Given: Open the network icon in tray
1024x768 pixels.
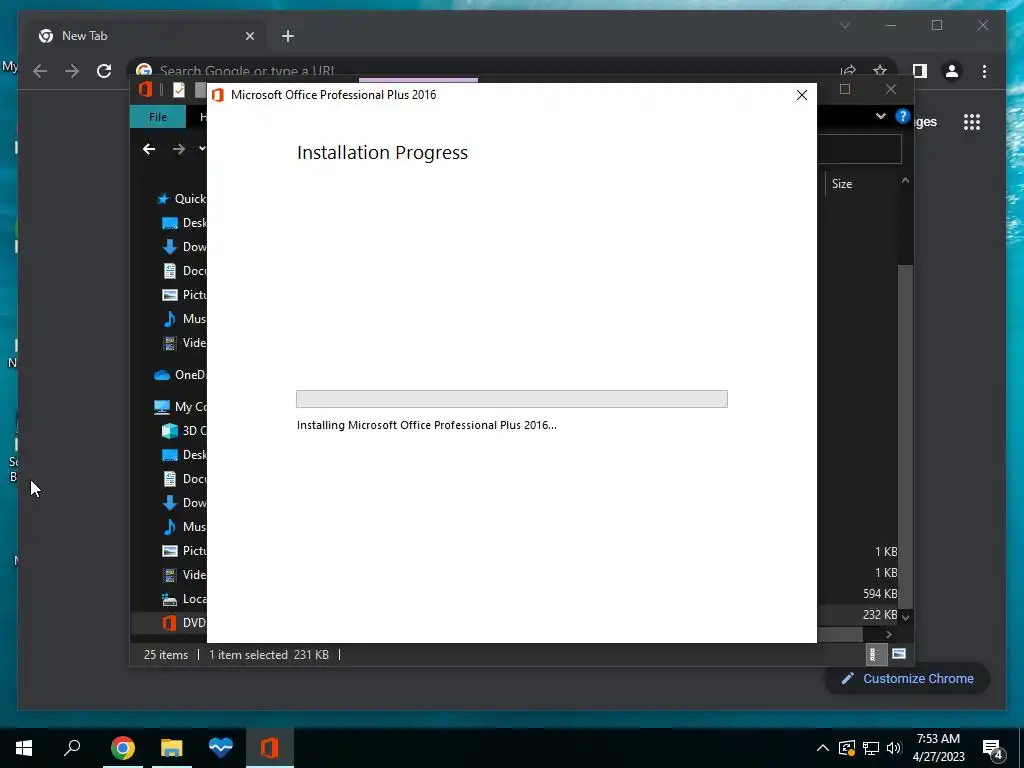Looking at the screenshot, I should click(x=871, y=748).
